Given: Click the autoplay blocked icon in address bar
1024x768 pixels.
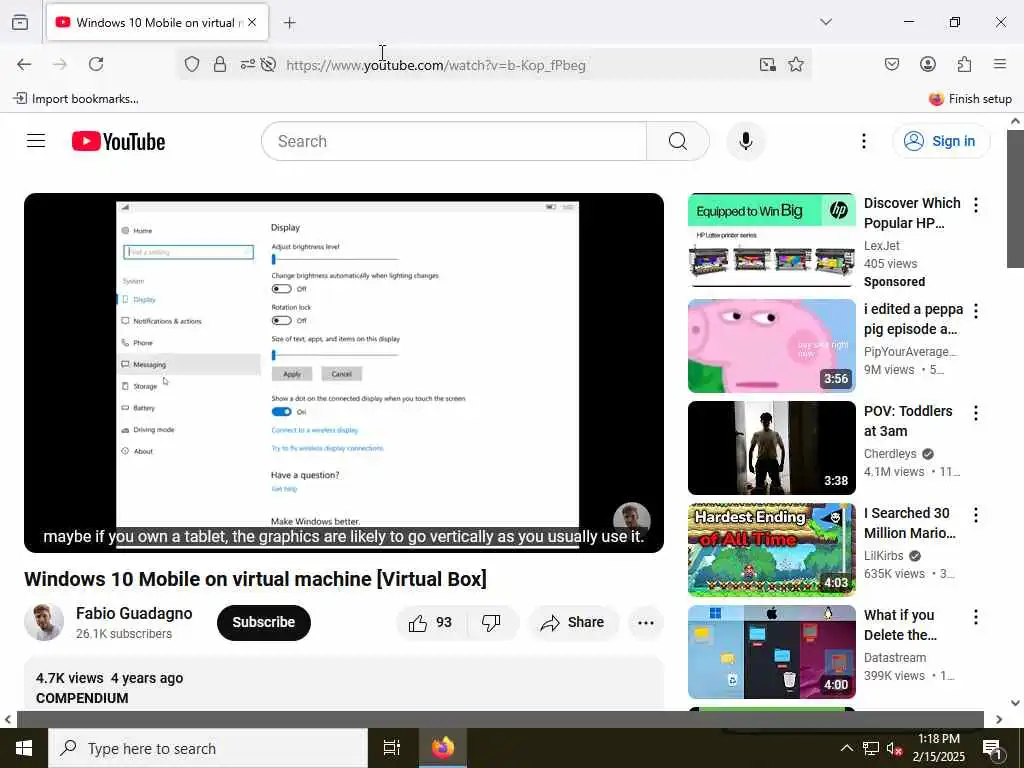Looking at the screenshot, I should click(x=268, y=64).
